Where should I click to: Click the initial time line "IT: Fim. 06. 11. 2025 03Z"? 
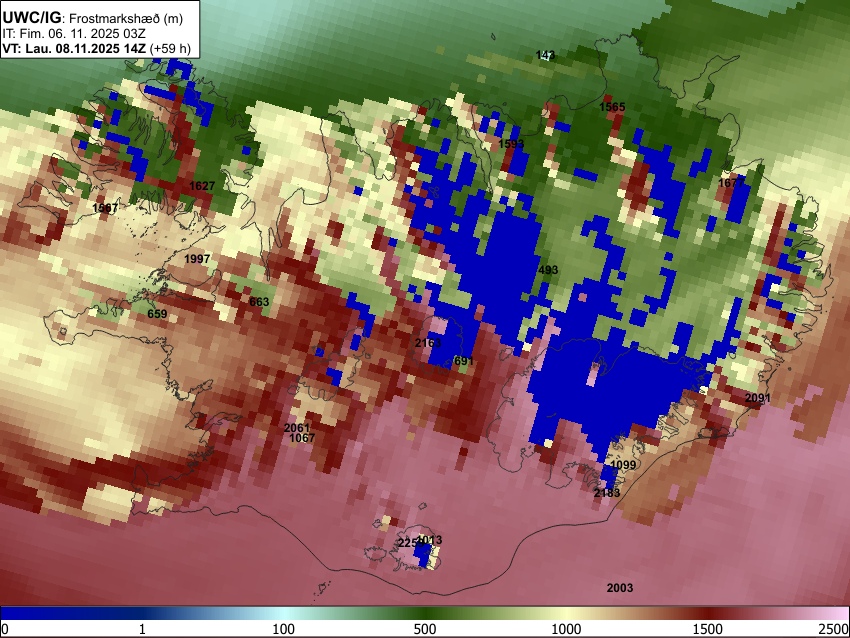click(74, 34)
